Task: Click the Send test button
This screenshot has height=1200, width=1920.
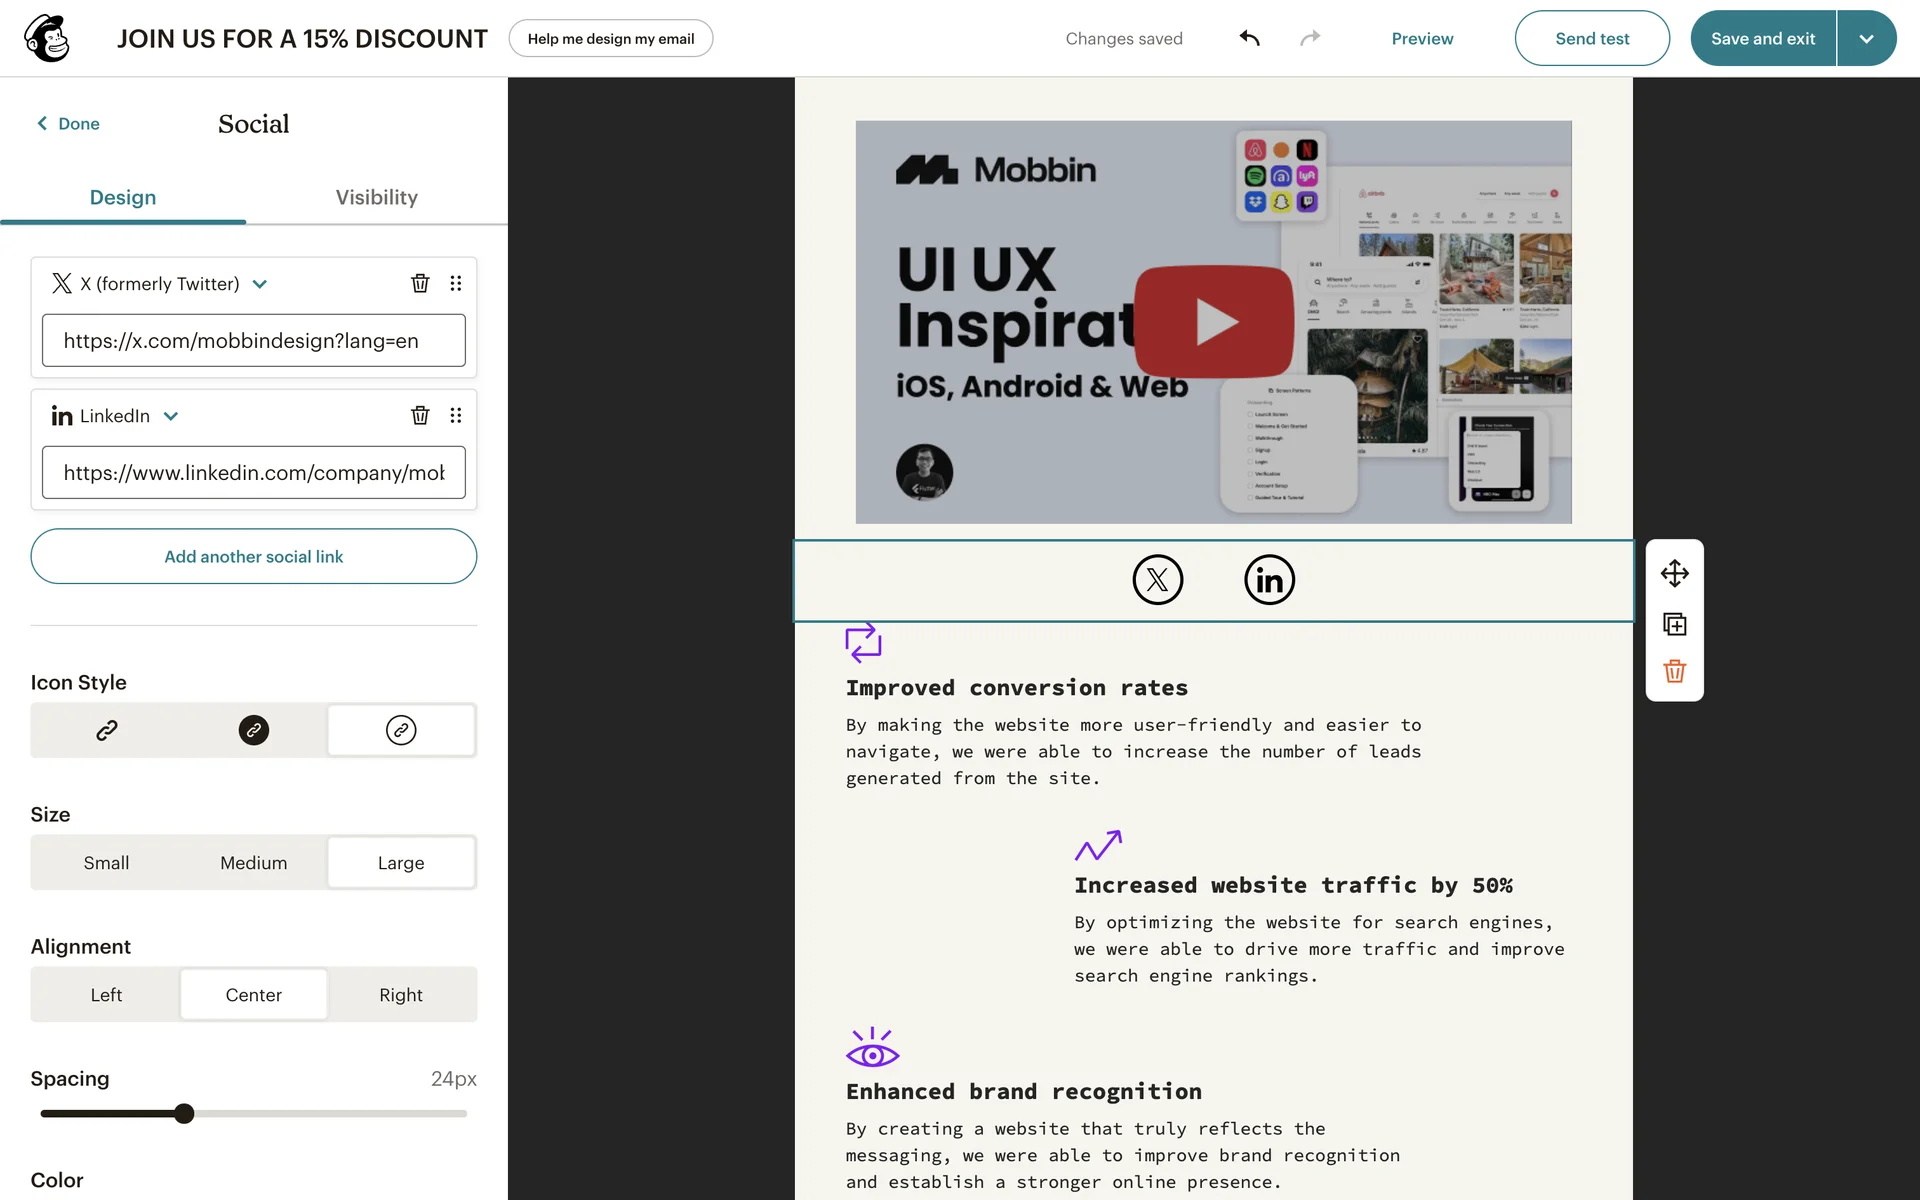Action: pyautogui.click(x=1591, y=38)
